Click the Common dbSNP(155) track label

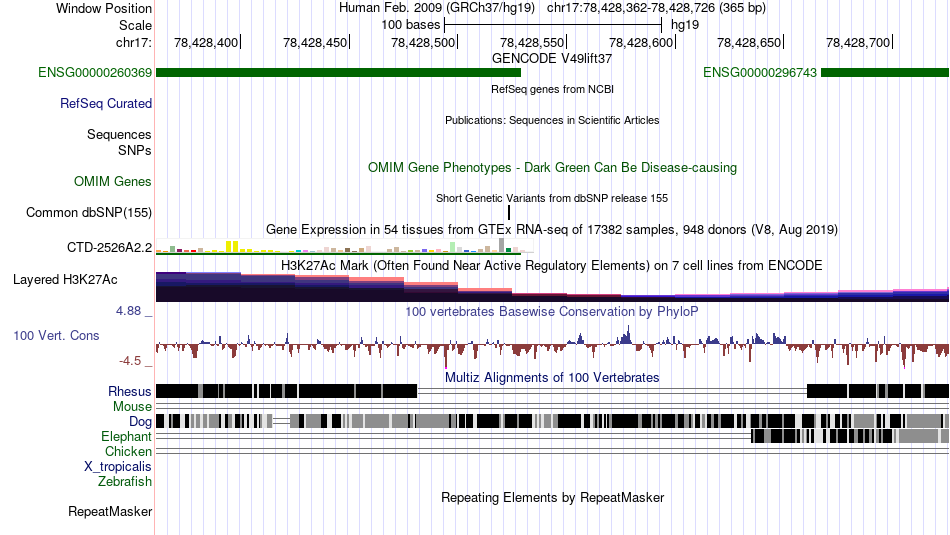click(x=89, y=213)
